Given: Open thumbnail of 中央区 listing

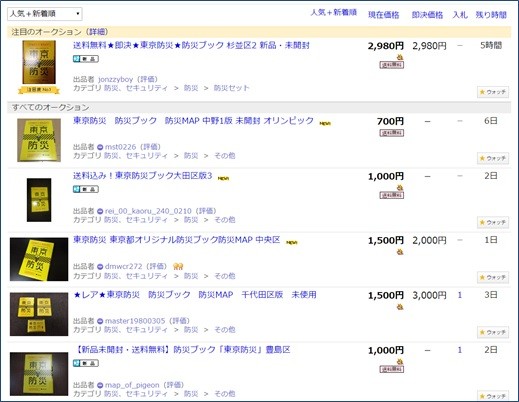Looking at the screenshot, I should coord(39,259).
